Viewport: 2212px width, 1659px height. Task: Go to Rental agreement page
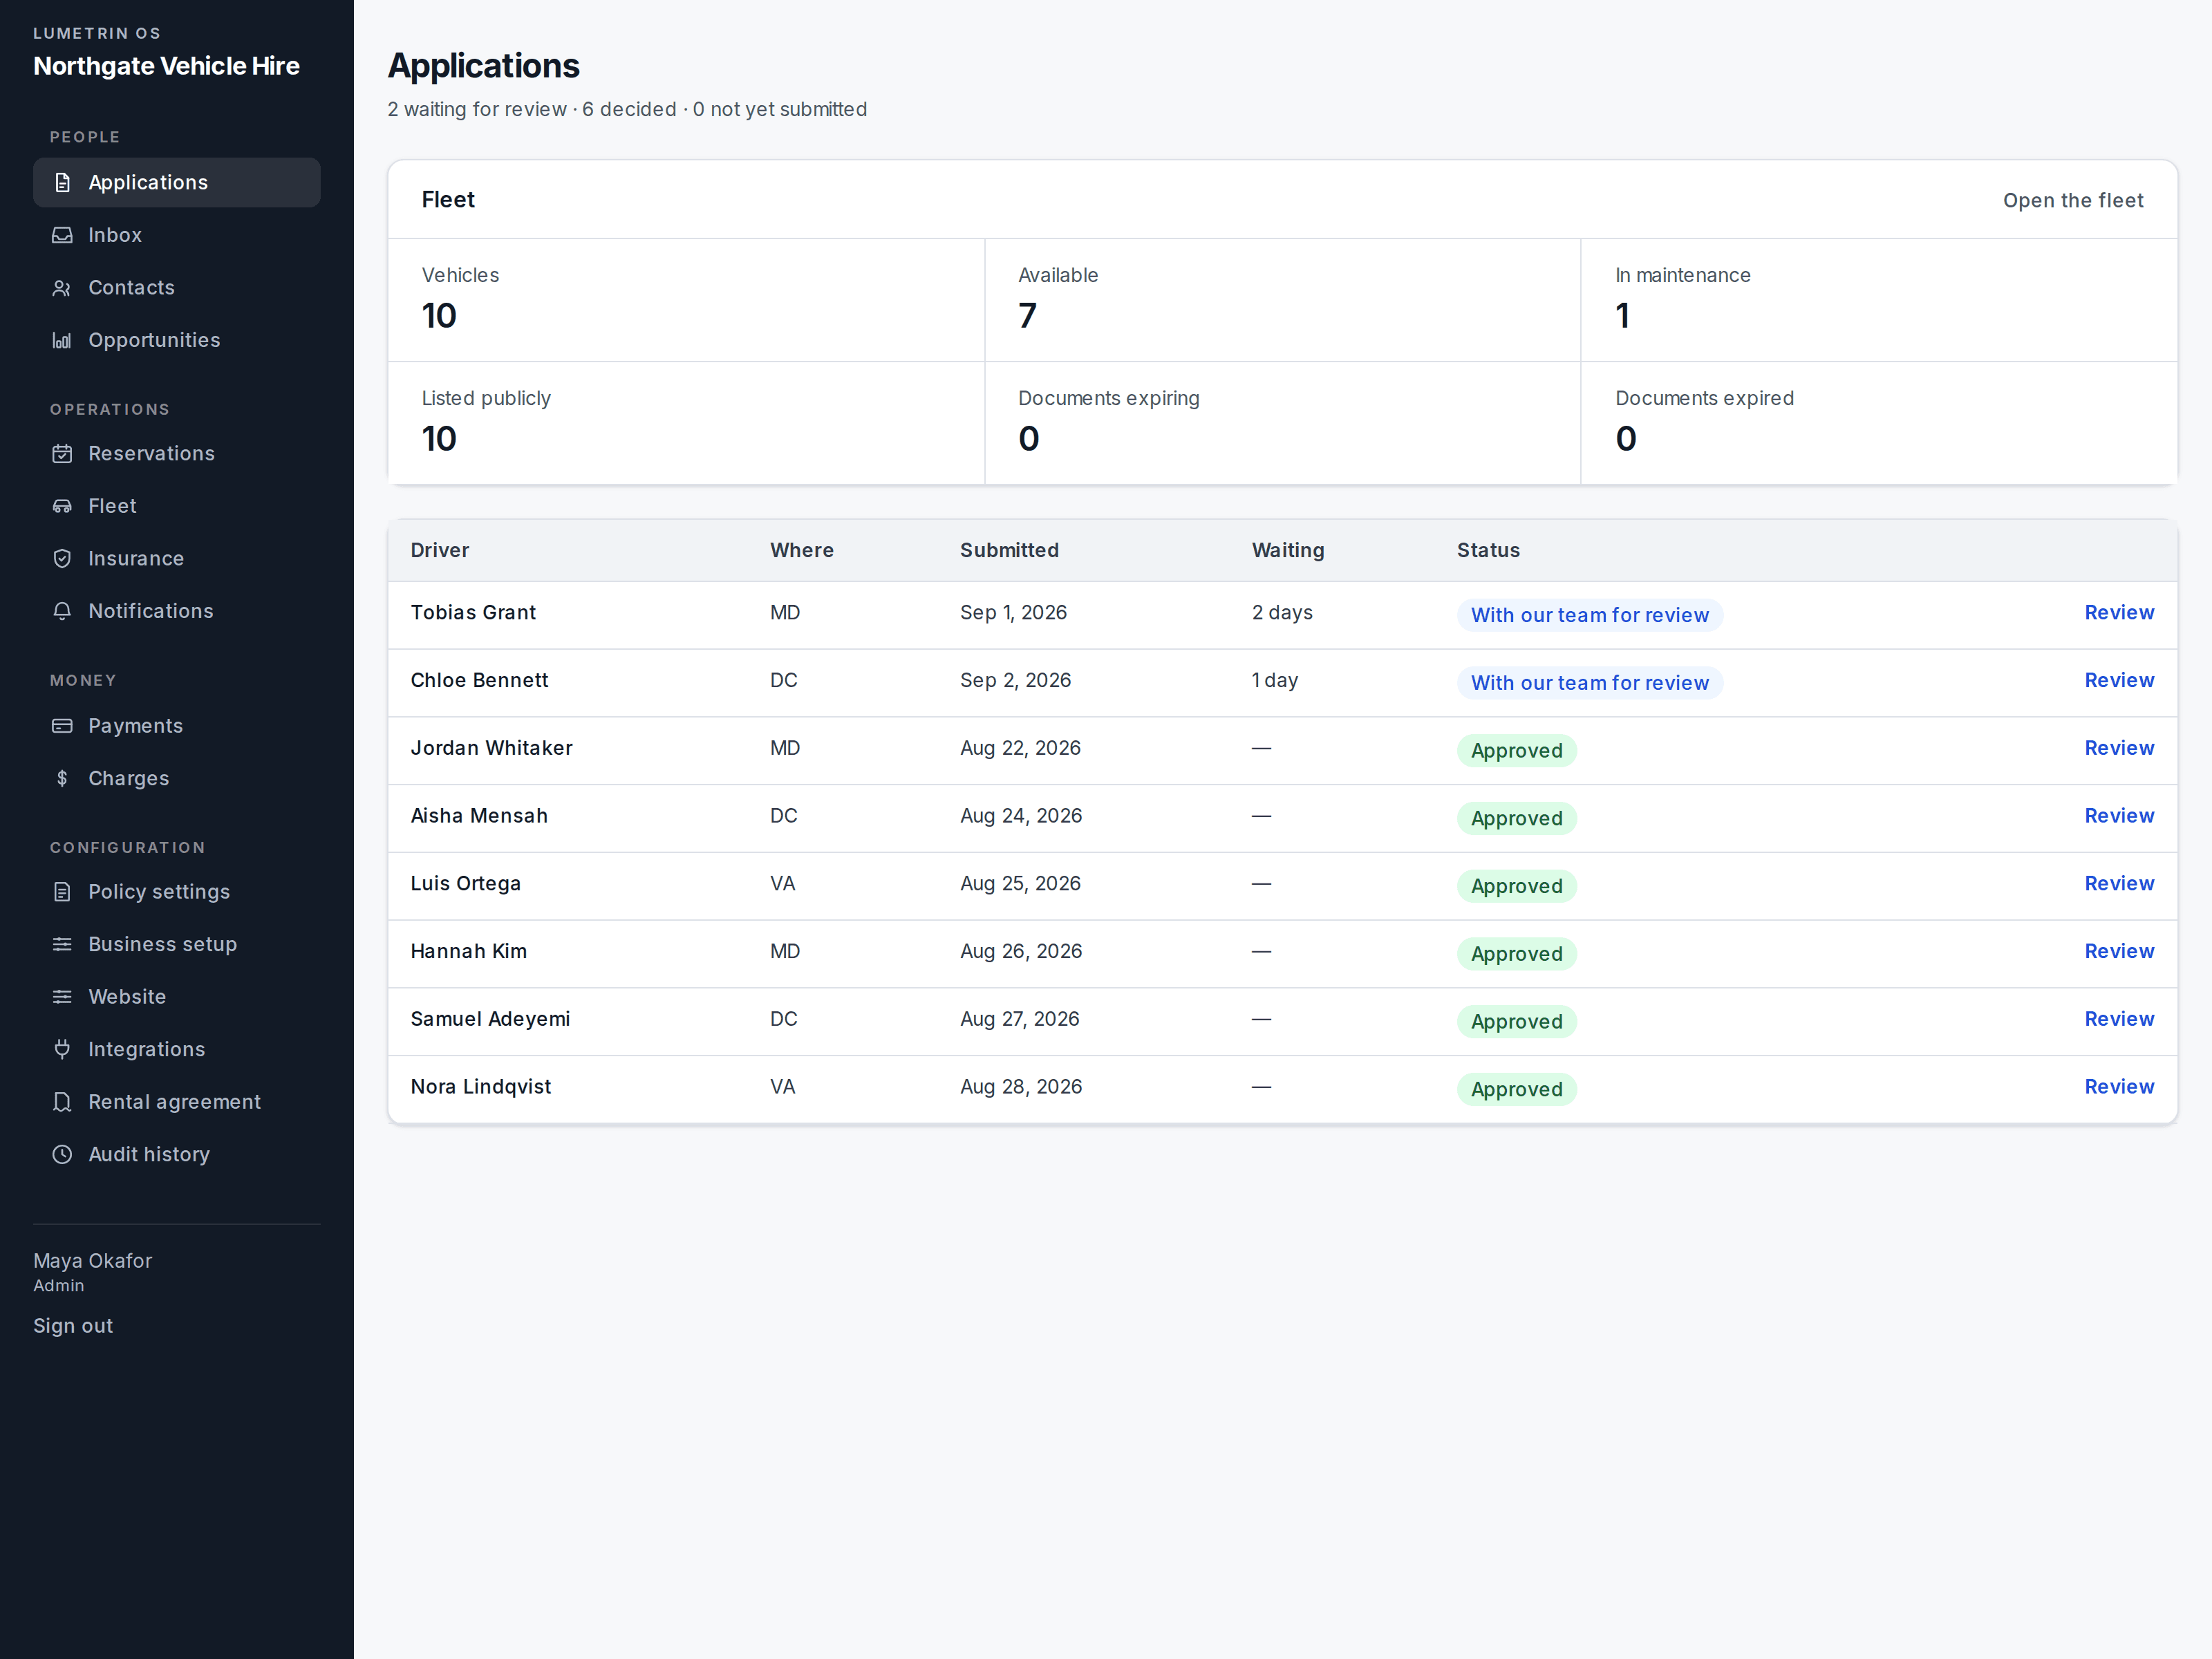coord(177,1102)
